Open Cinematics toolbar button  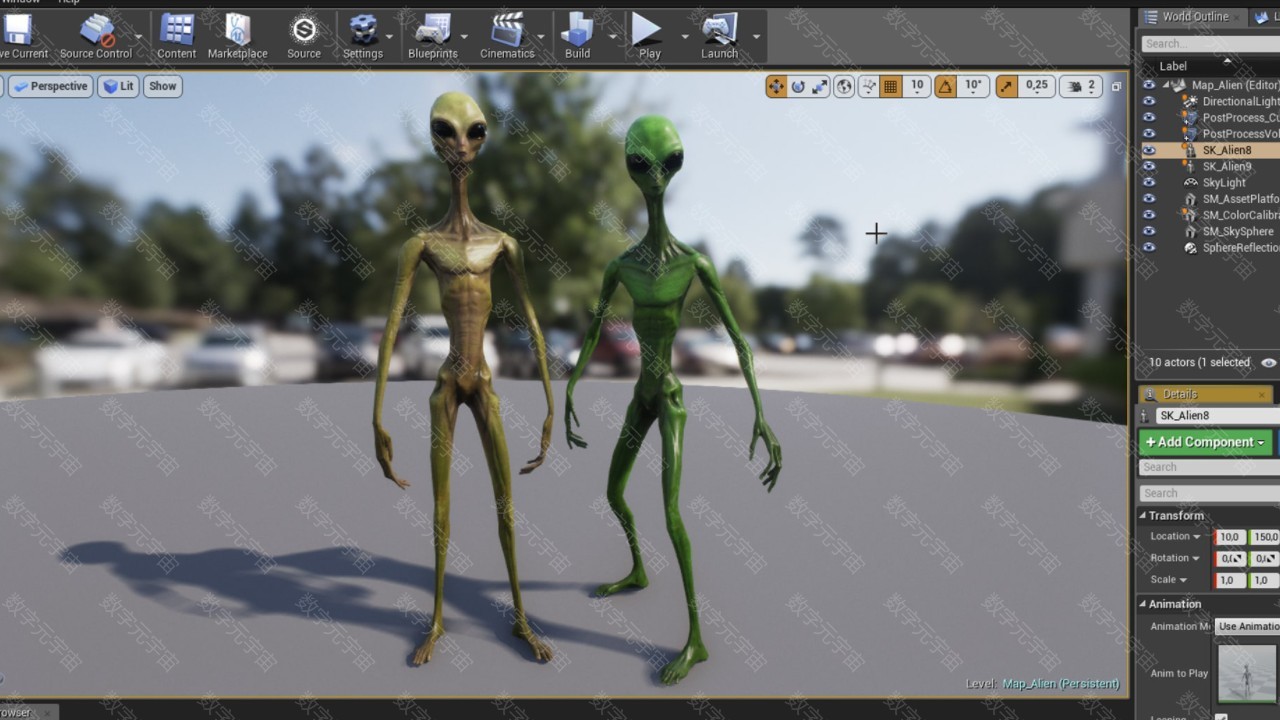[x=507, y=36]
